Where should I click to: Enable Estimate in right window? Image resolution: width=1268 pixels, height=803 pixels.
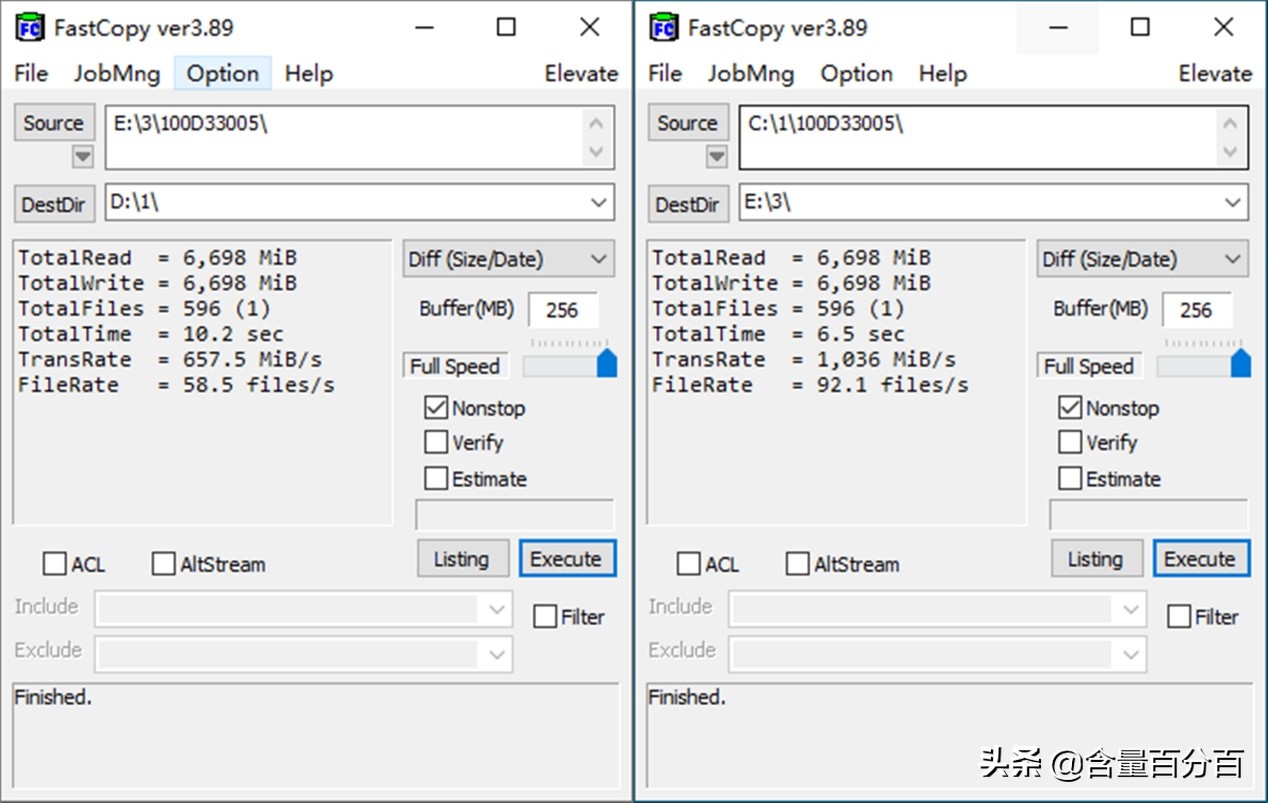point(1070,478)
